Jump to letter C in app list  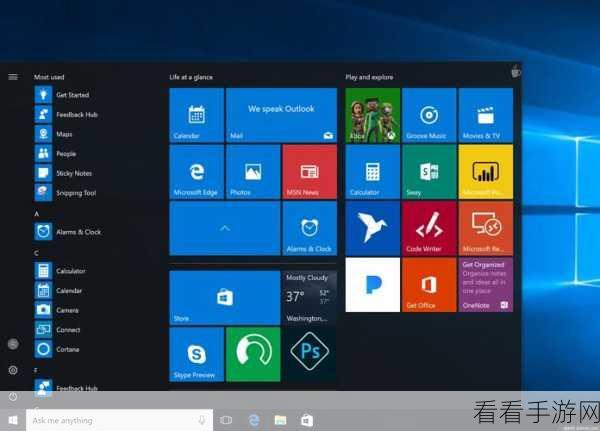point(36,253)
